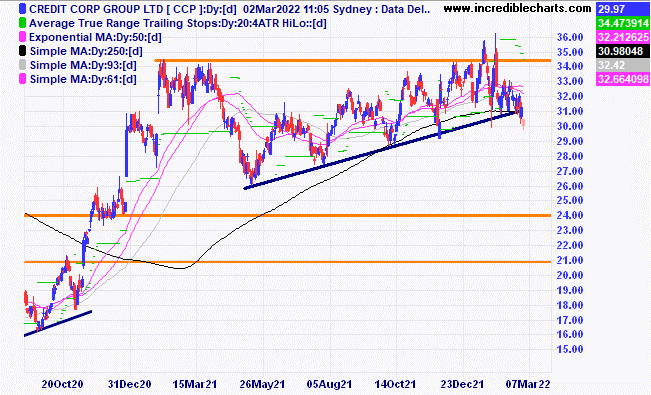Click the green Average True Range legend swatch
This screenshot has height=395, width=651.
point(22,23)
